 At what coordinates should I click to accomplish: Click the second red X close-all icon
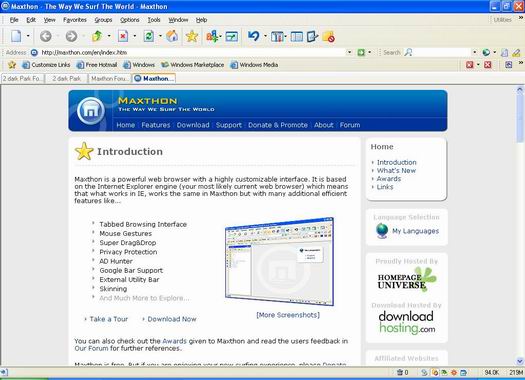(x=488, y=65)
